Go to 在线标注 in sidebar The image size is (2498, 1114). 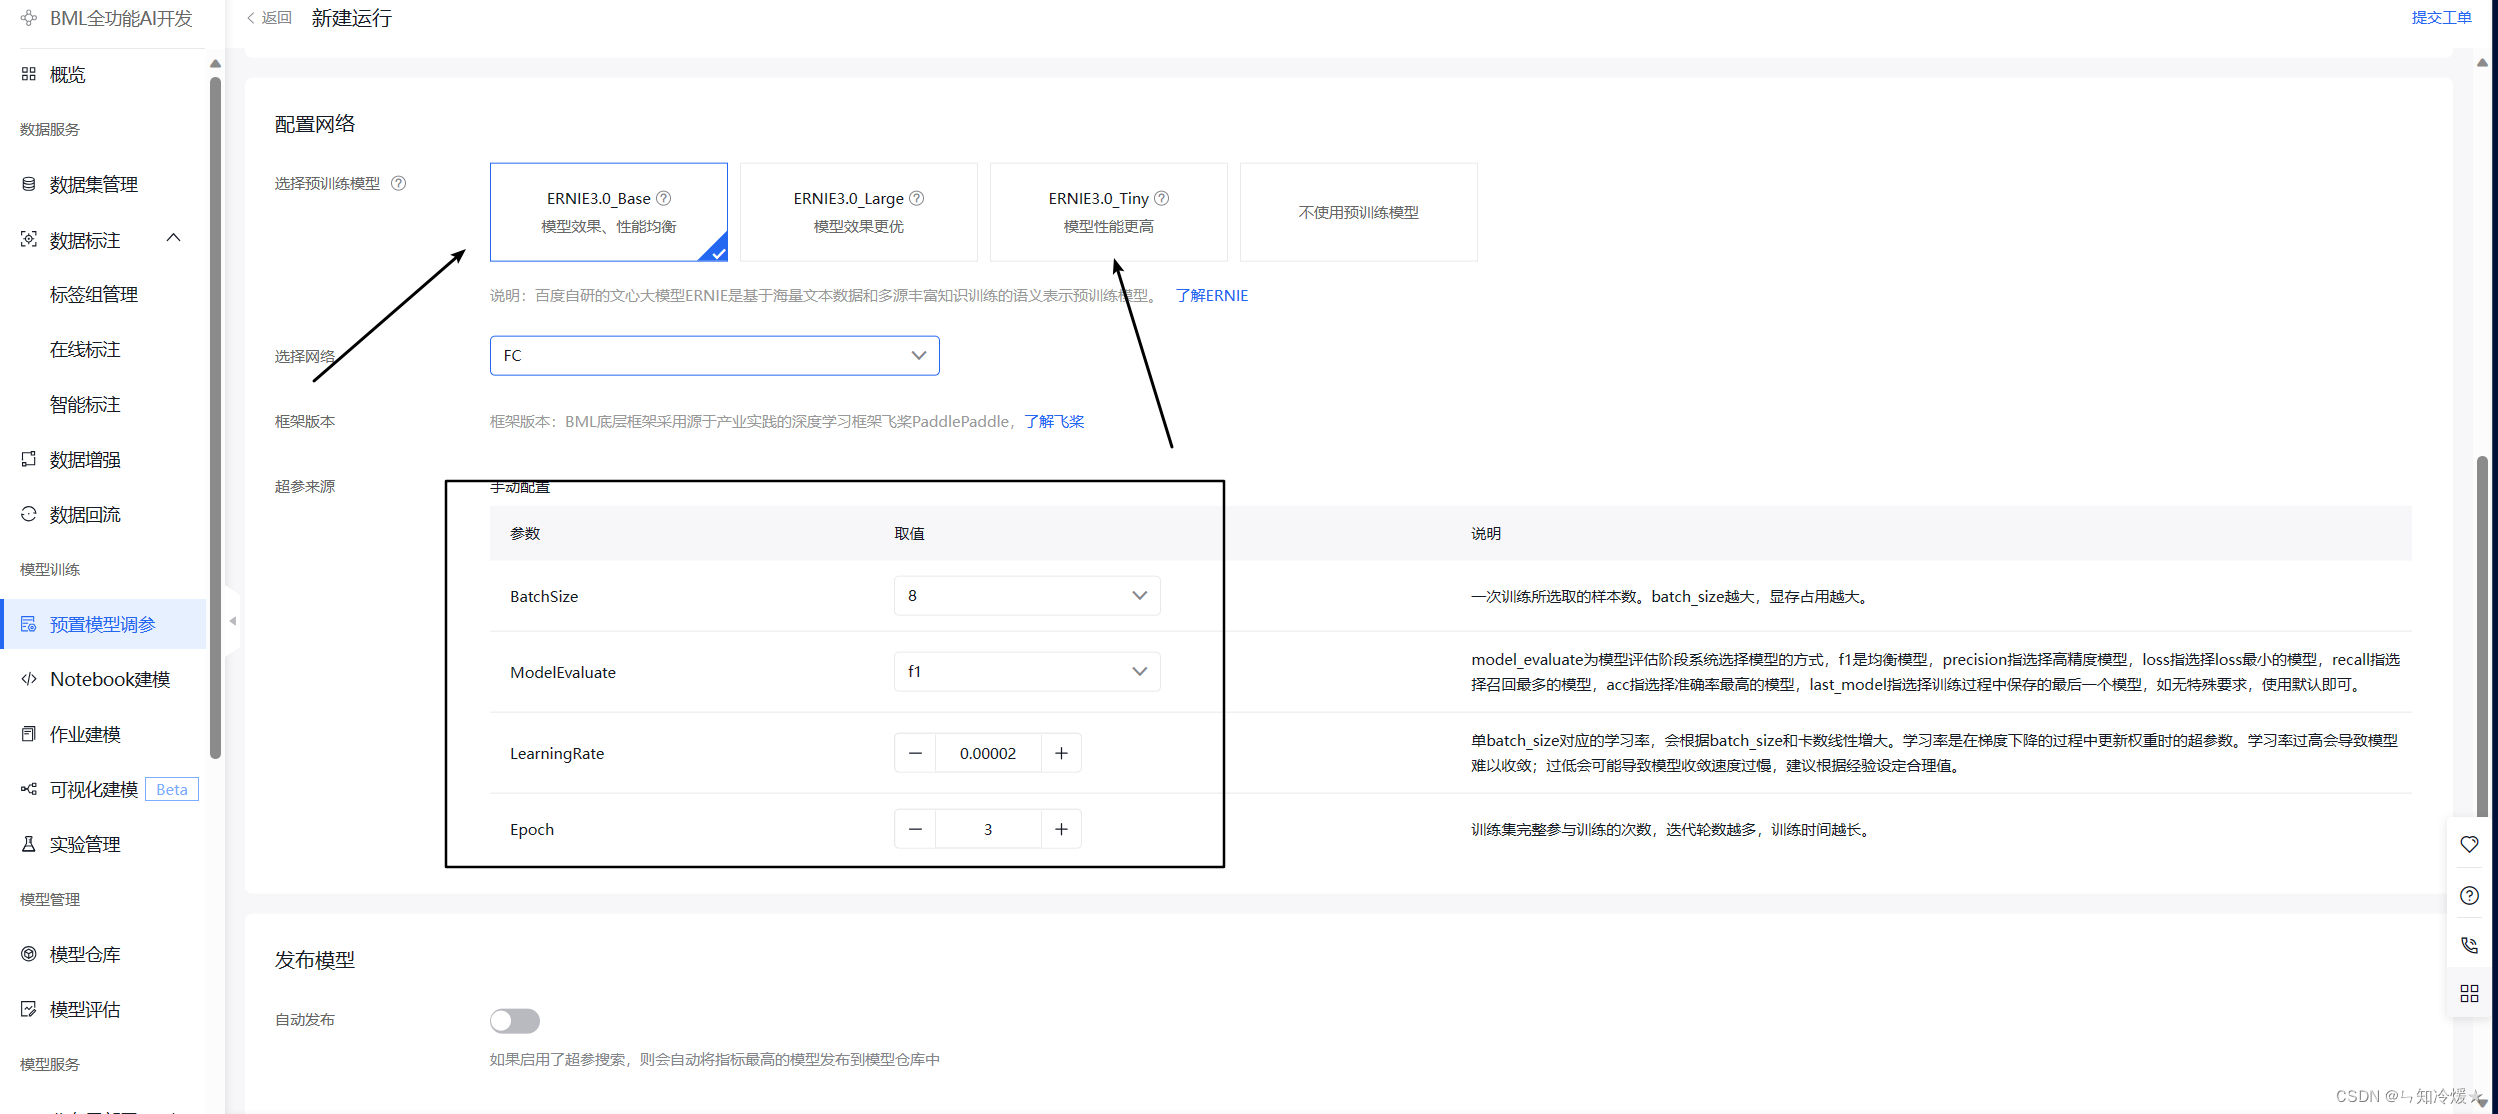pos(85,350)
